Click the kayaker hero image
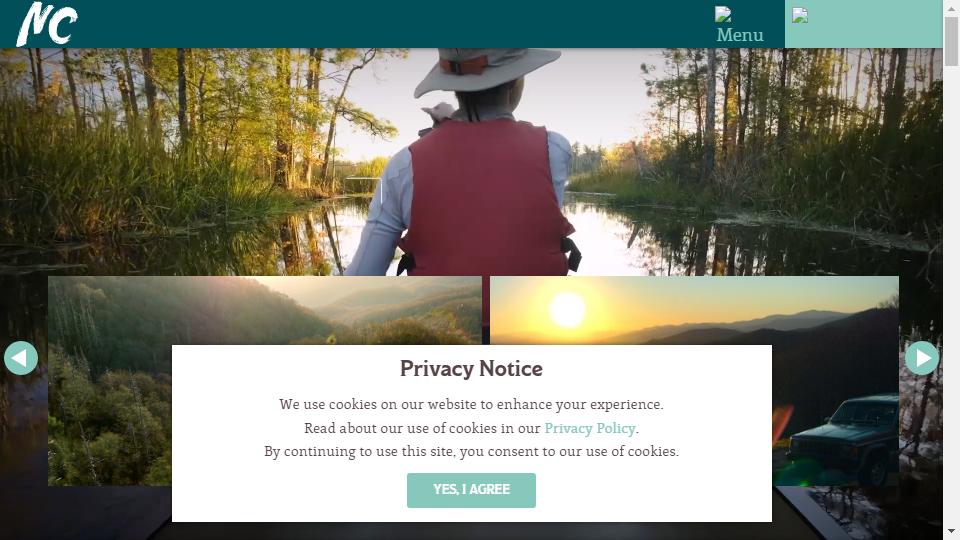960x540 pixels. (471, 162)
